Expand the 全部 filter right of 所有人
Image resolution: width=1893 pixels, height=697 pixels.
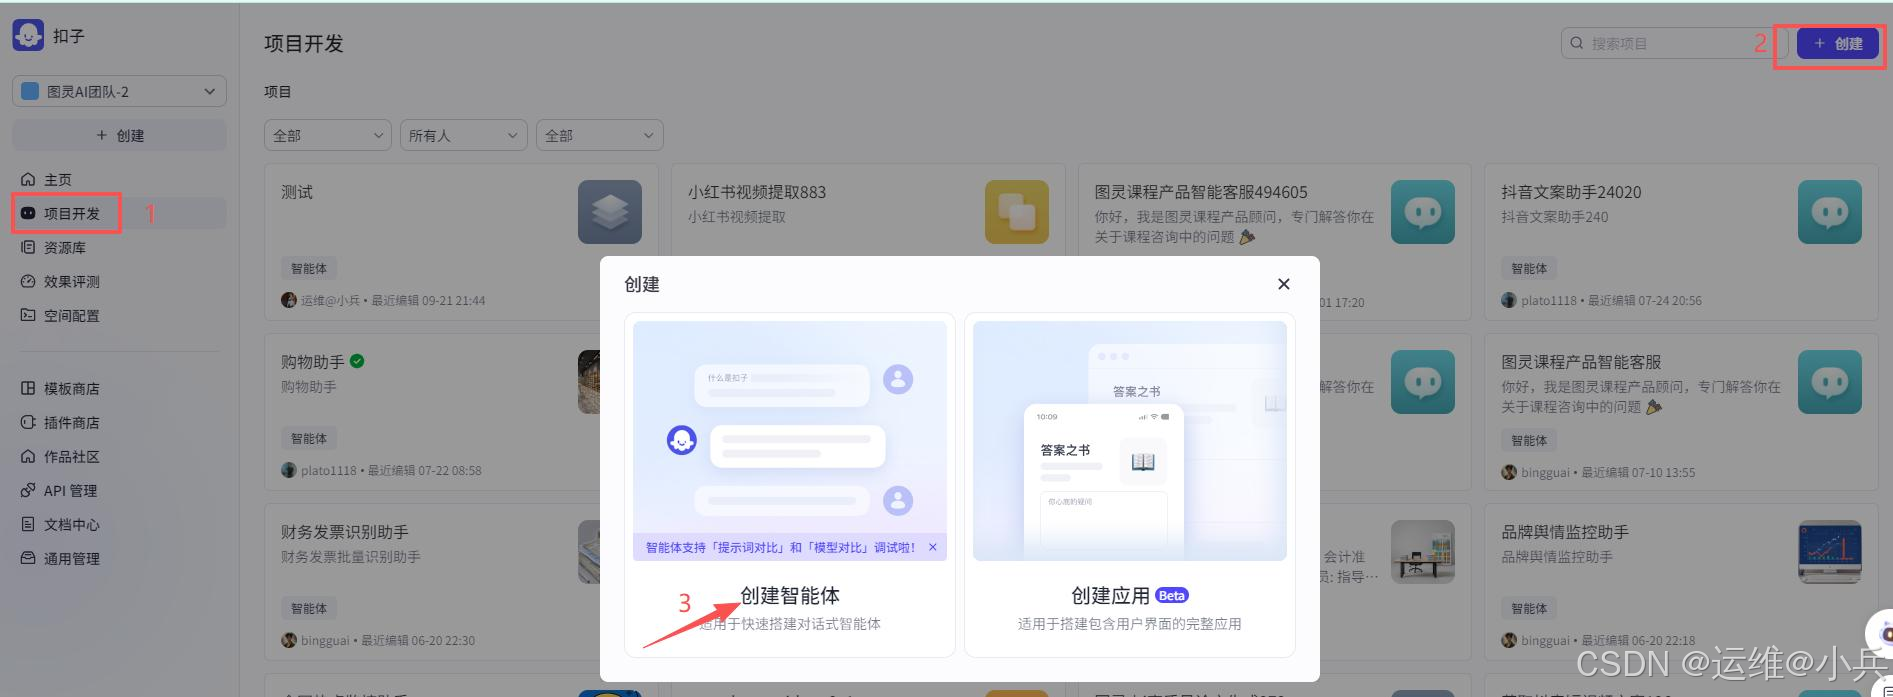600,135
